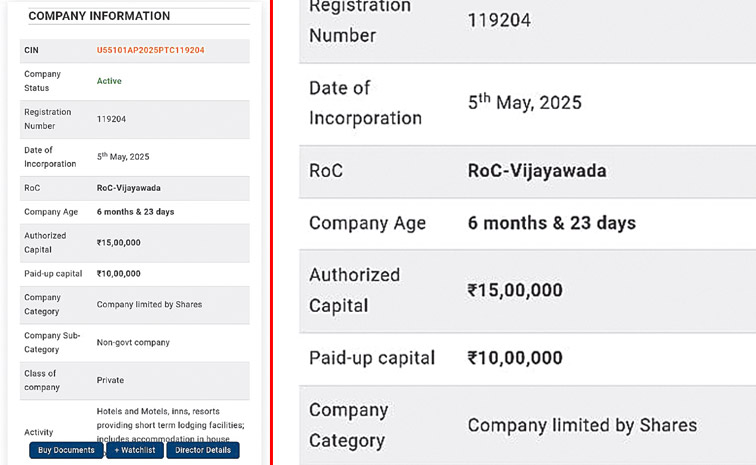Click the enlarged ₹15,00,000 authorized capital value

pyautogui.click(x=515, y=290)
